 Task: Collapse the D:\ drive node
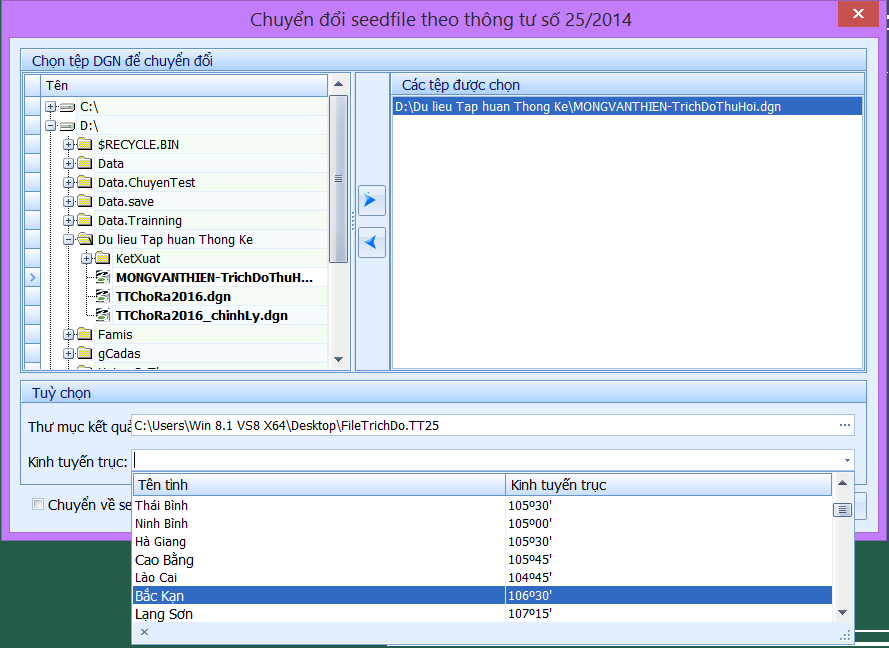click(x=50, y=126)
